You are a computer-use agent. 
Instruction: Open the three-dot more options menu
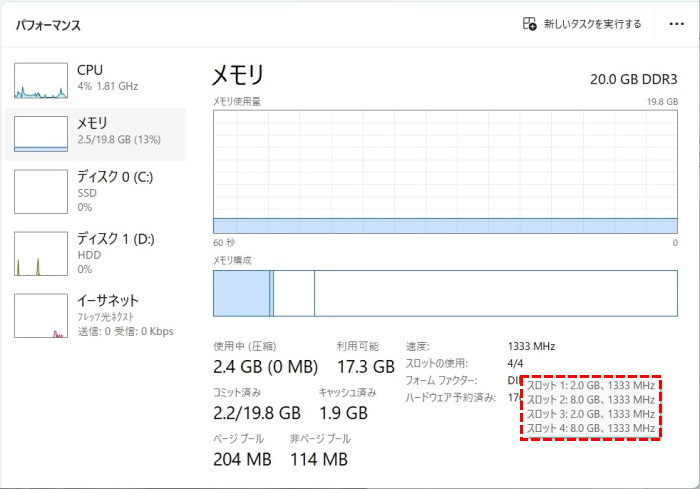coord(677,24)
